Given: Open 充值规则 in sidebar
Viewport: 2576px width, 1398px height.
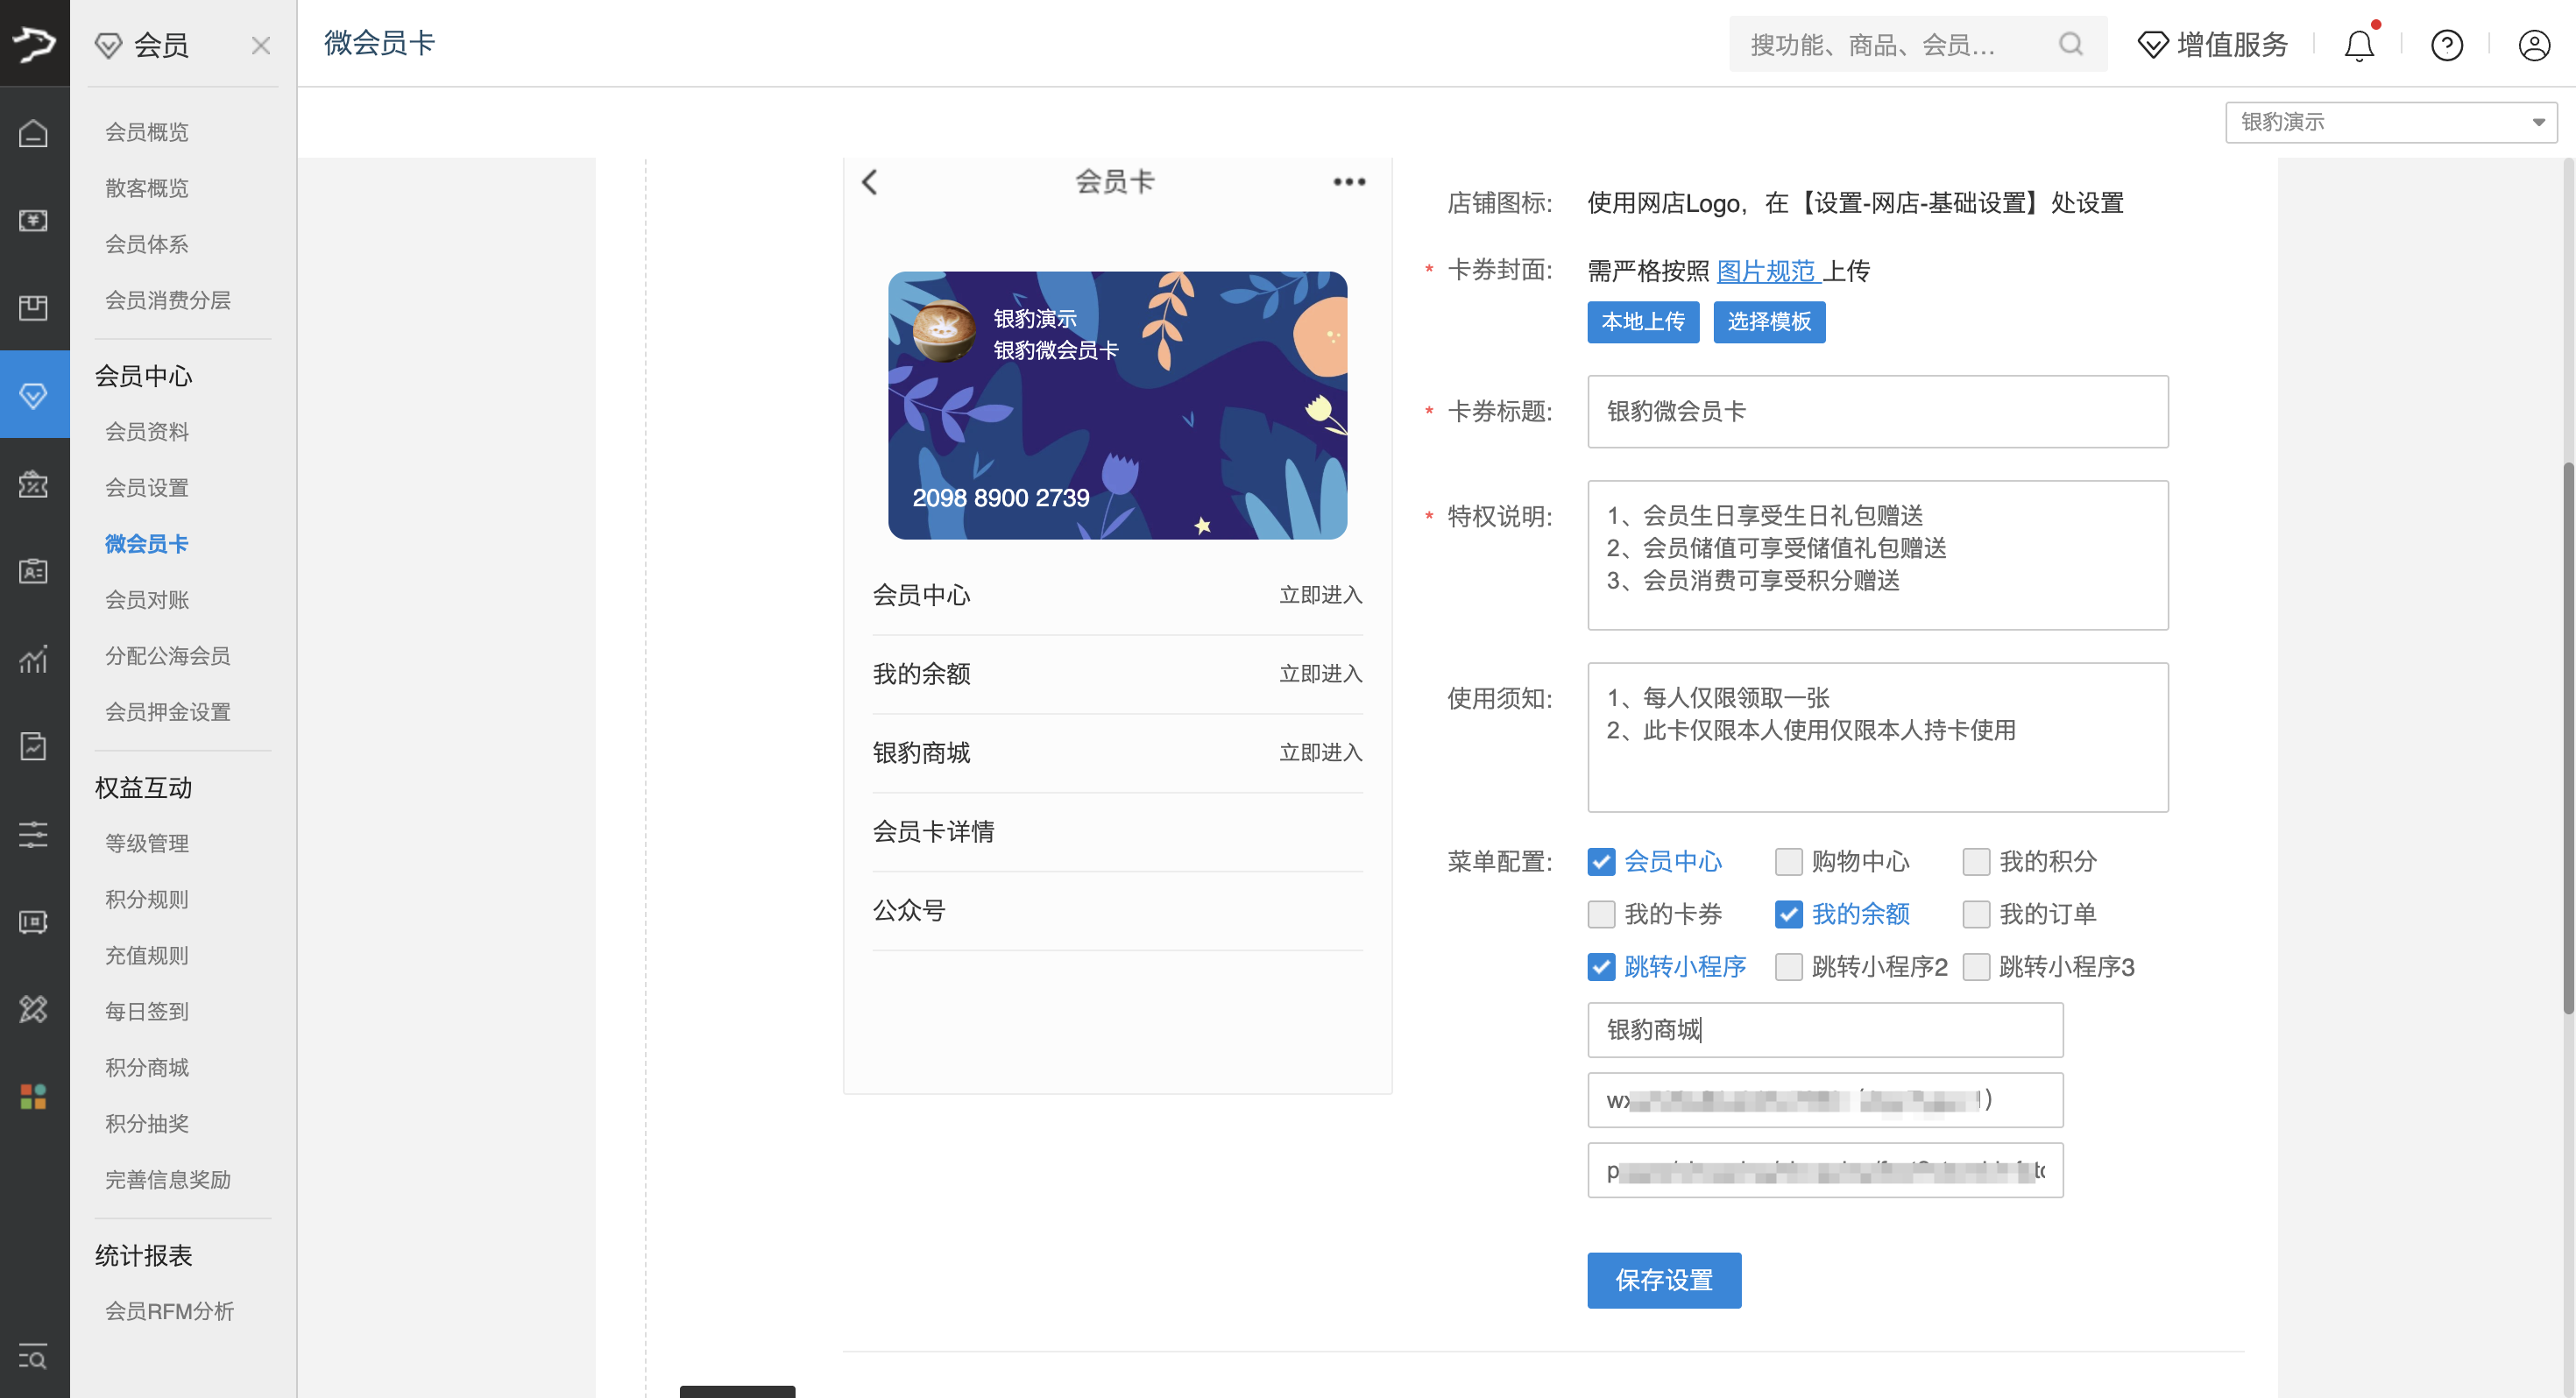Looking at the screenshot, I should pyautogui.click(x=147, y=956).
